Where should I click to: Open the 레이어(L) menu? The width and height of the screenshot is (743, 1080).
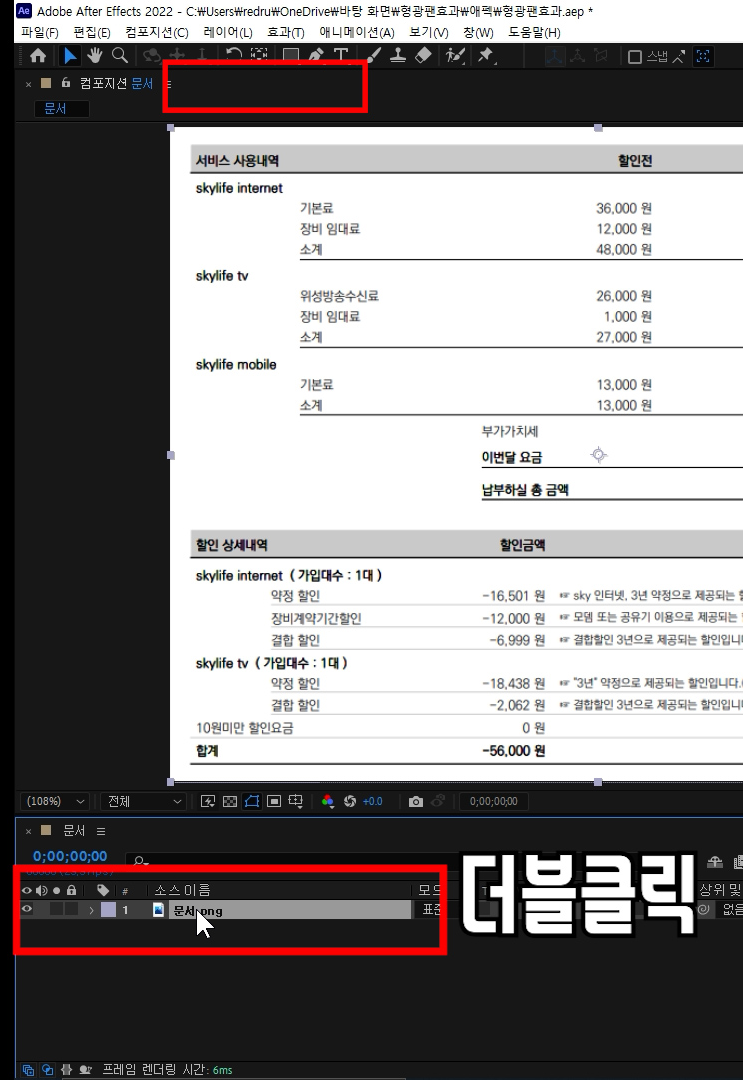coord(228,32)
